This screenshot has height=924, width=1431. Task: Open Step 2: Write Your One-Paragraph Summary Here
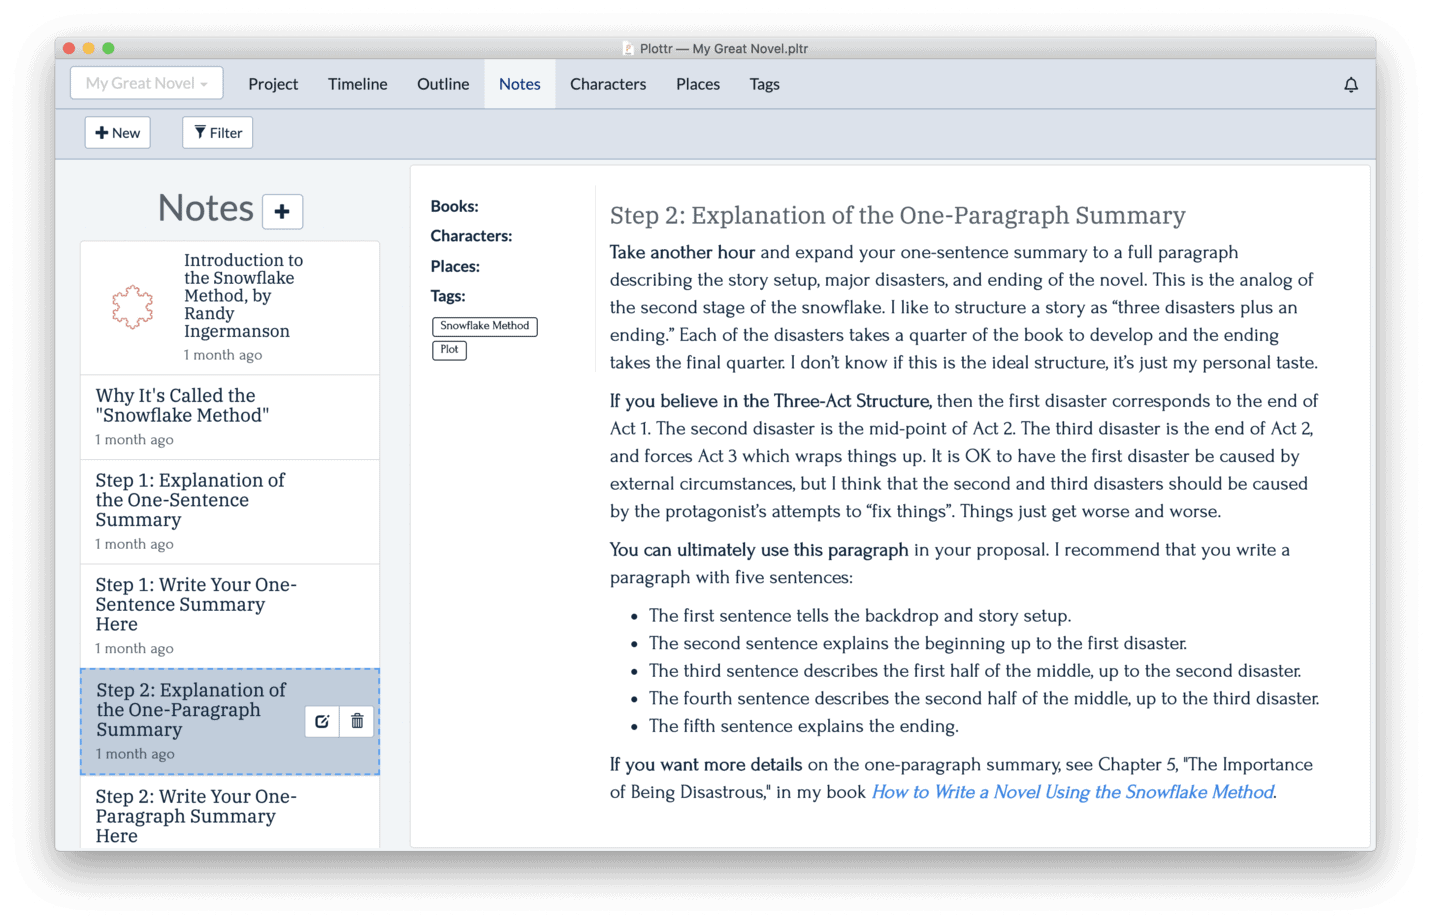230,814
